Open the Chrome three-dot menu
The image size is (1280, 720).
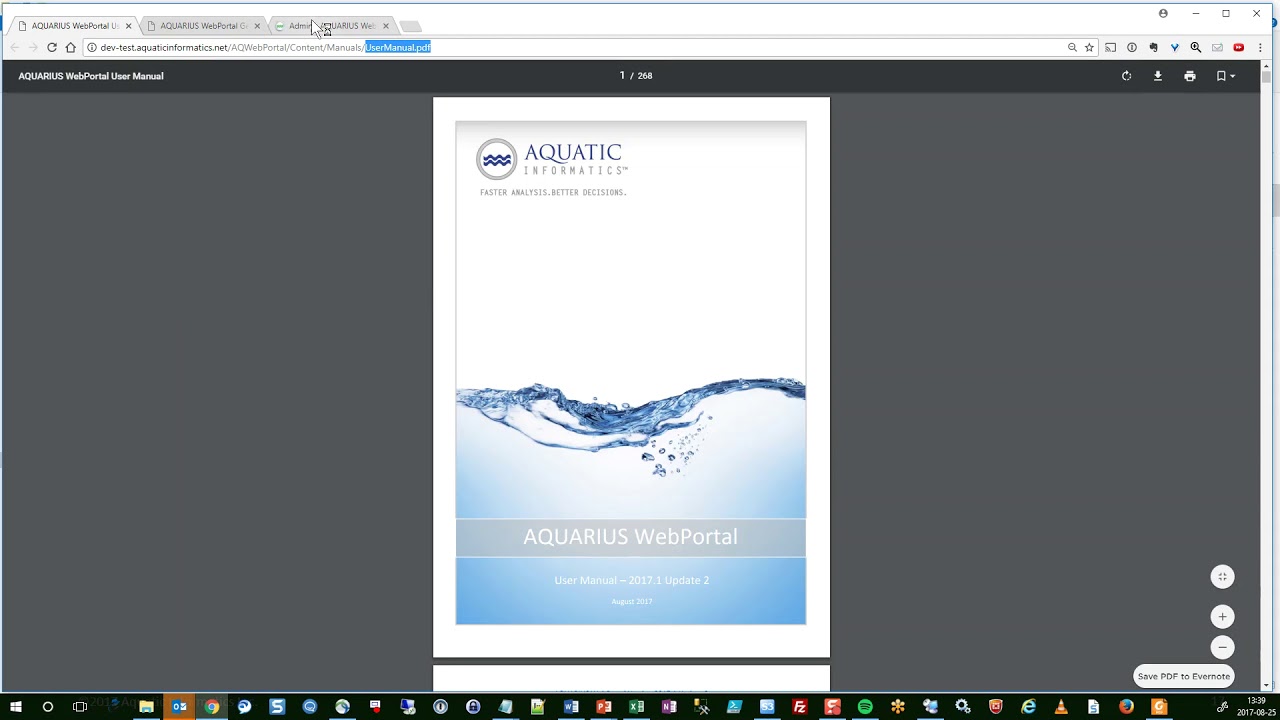pyautogui.click(x=1260, y=47)
